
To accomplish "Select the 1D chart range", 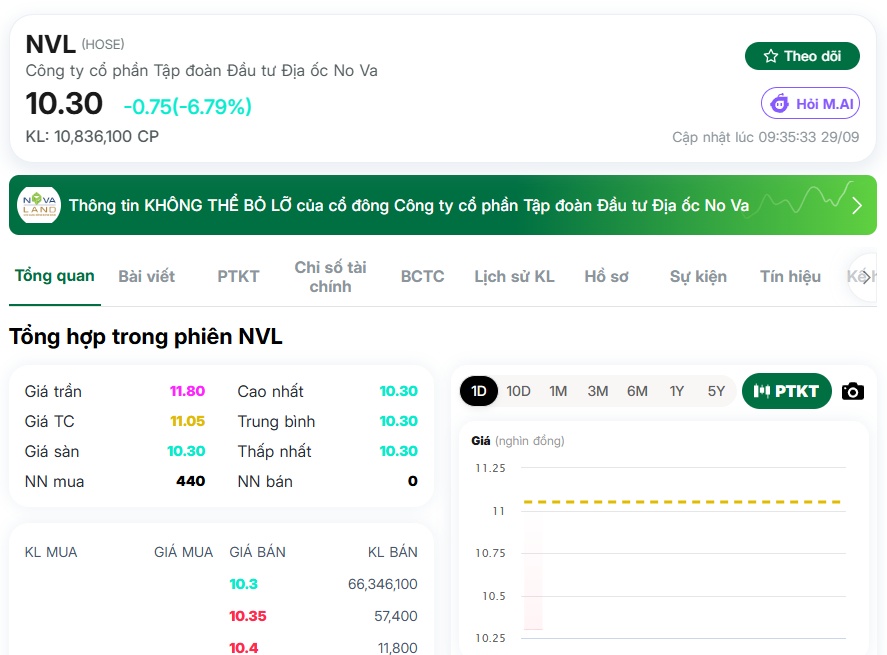I will click(479, 391).
